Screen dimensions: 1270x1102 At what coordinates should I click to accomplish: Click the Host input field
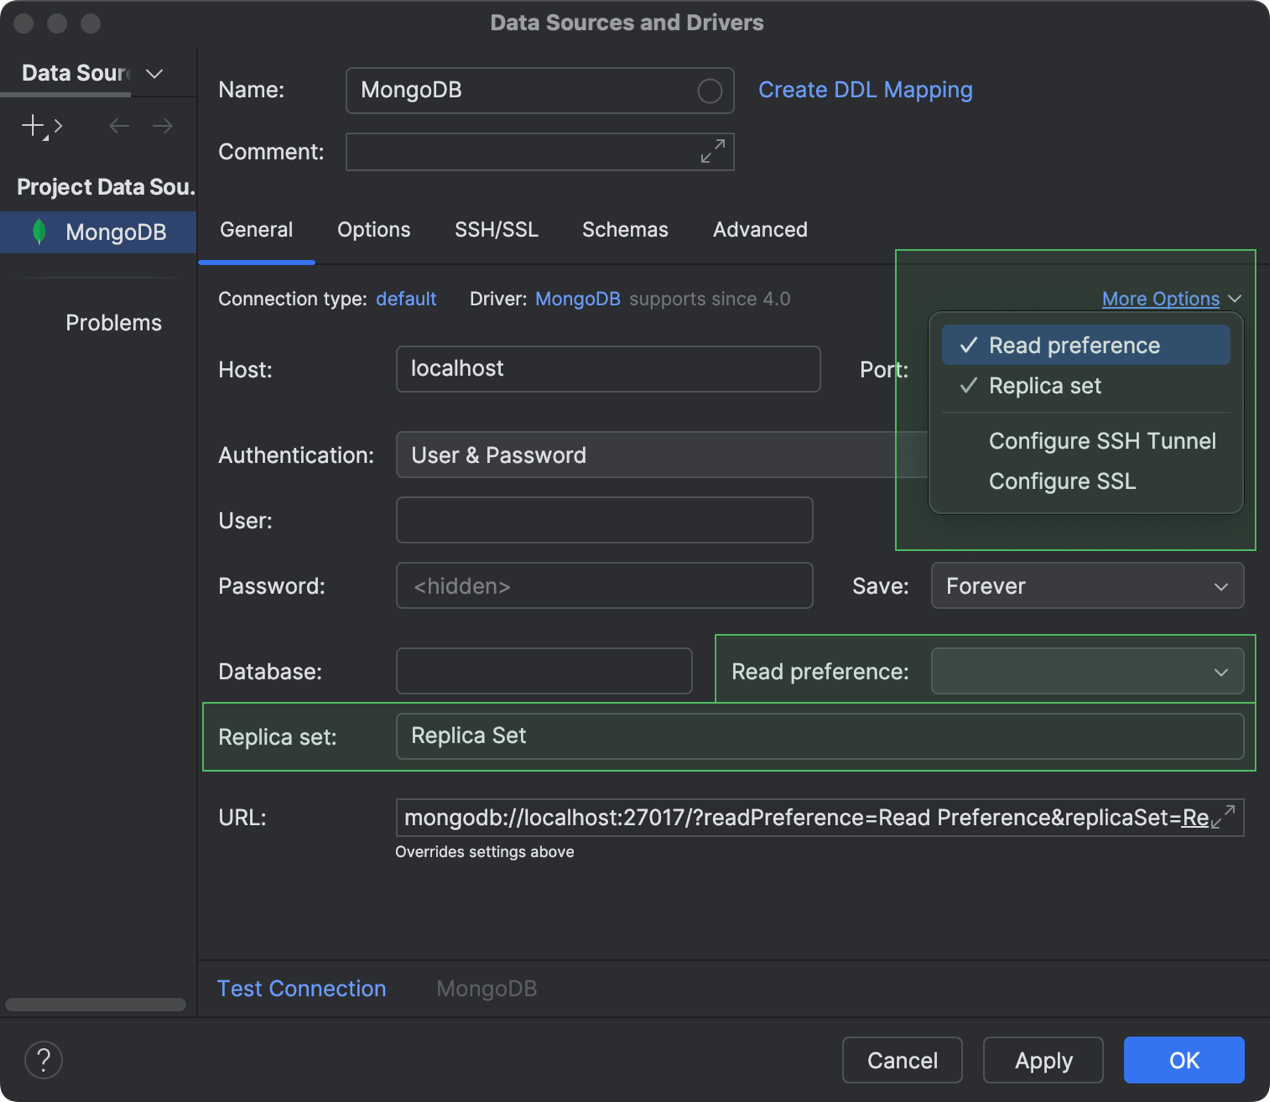point(608,369)
